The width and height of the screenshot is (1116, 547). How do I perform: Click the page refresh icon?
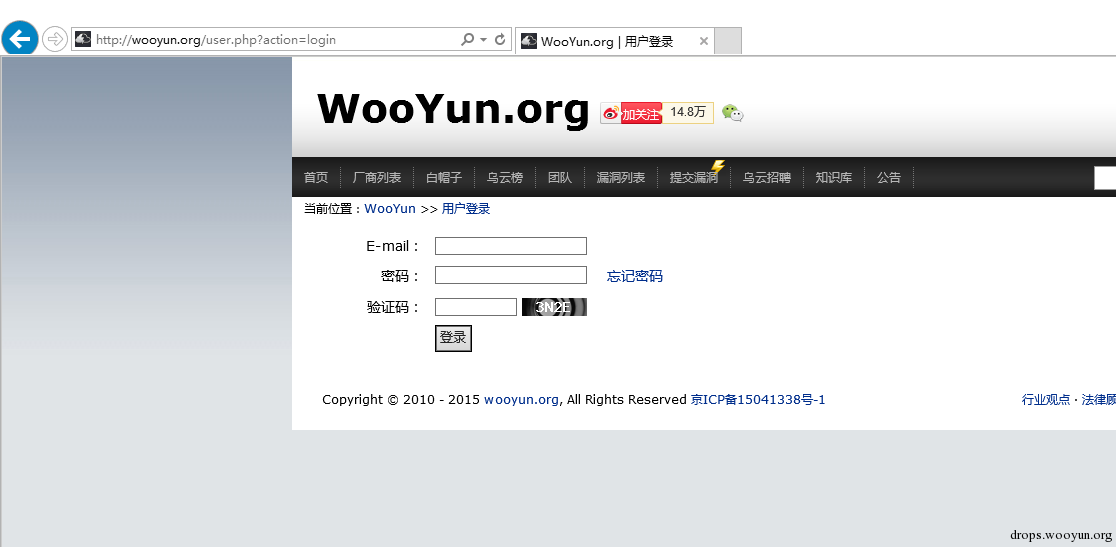[x=500, y=40]
